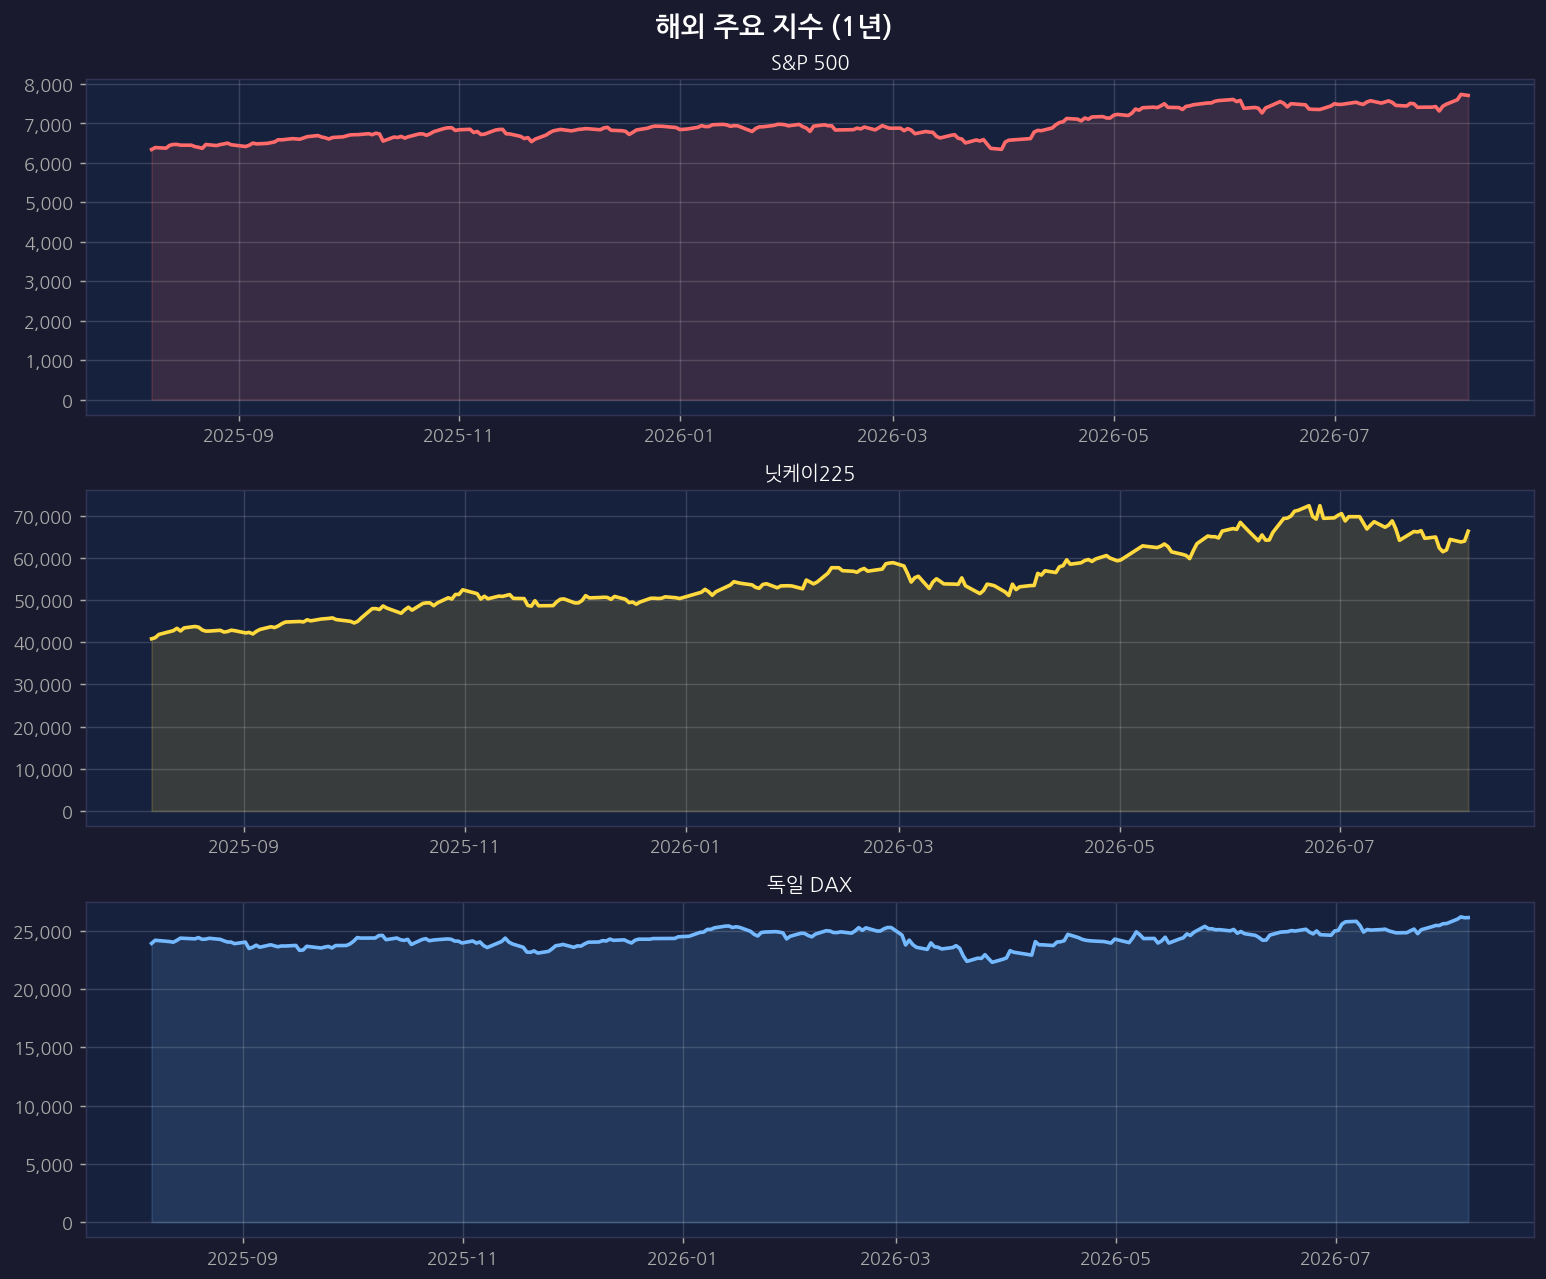1546x1279 pixels.
Task: Select 2026-07 label on S&P 500 axis
Action: 1335,436
